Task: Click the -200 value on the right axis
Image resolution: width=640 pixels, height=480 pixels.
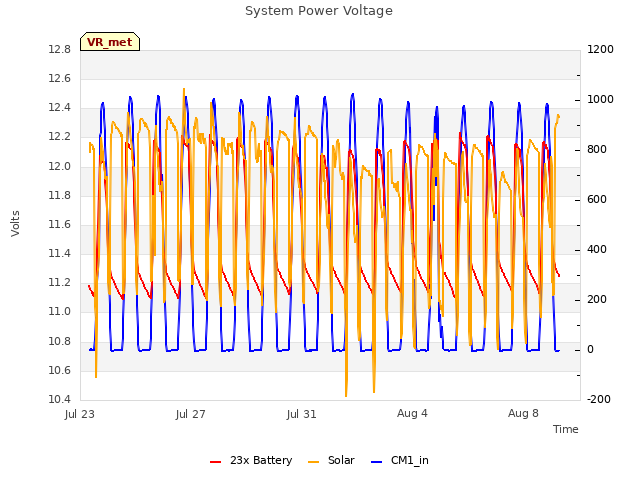Action: [x=599, y=399]
